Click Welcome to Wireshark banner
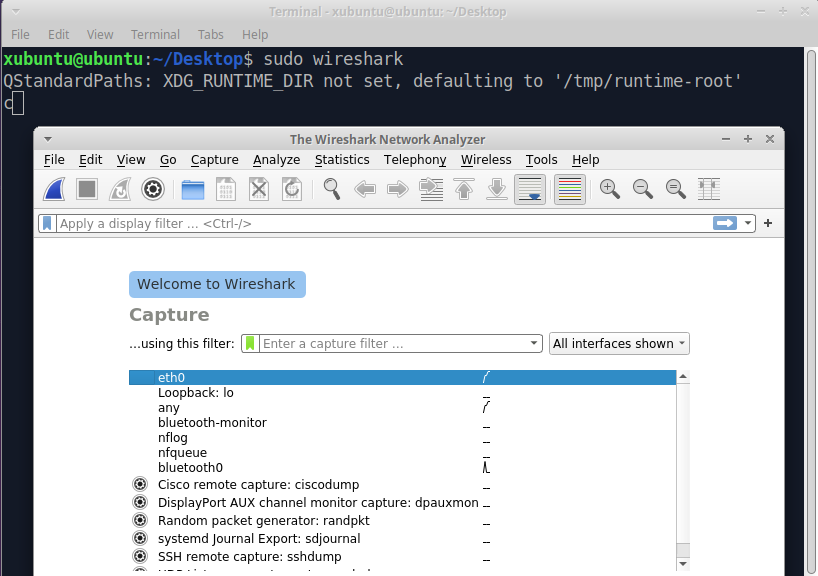818x576 pixels. click(217, 284)
